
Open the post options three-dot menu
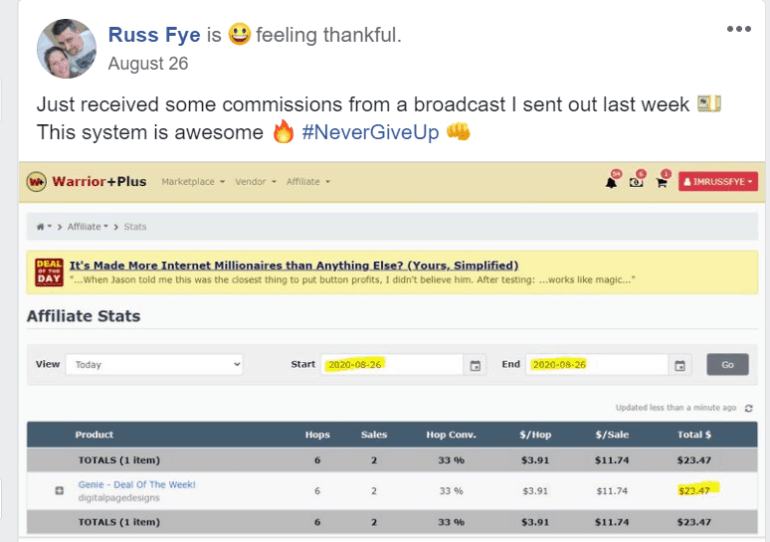pyautogui.click(x=739, y=29)
